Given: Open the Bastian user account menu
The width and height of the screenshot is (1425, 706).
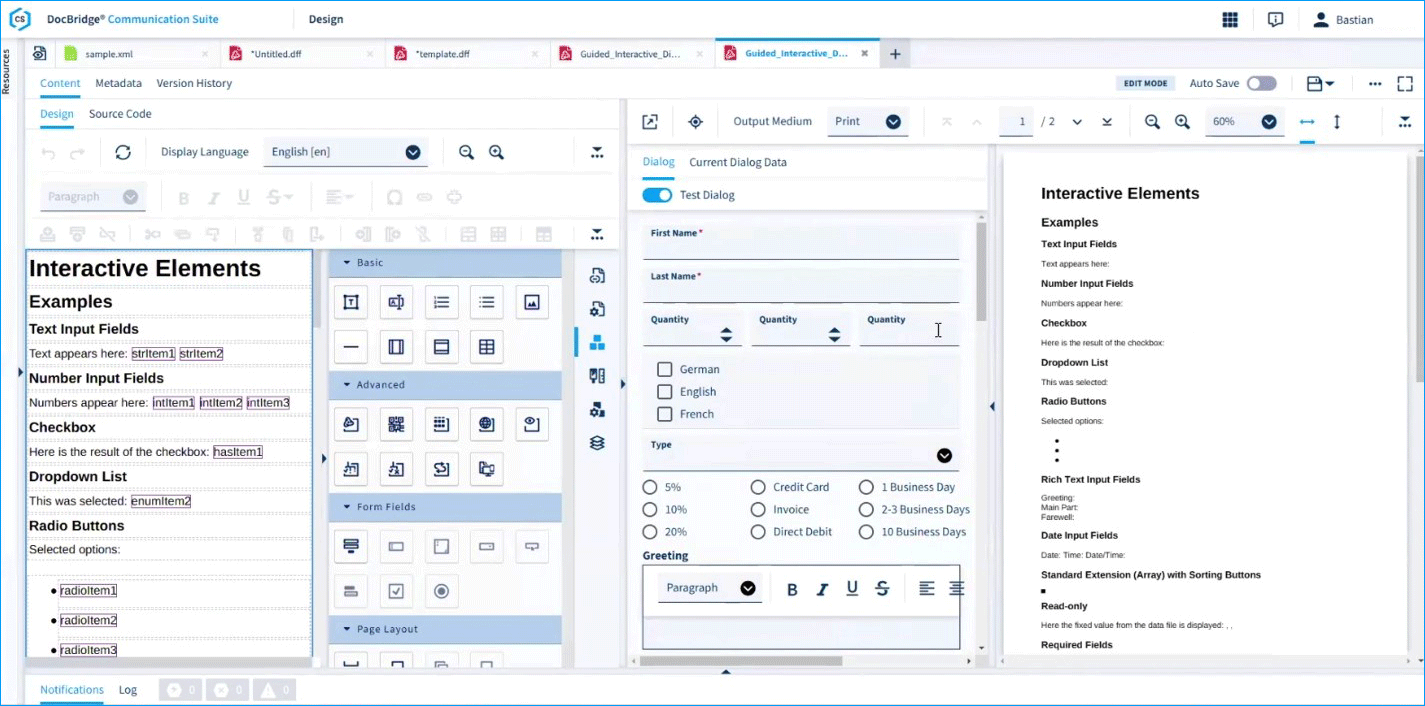Looking at the screenshot, I should point(1344,19).
